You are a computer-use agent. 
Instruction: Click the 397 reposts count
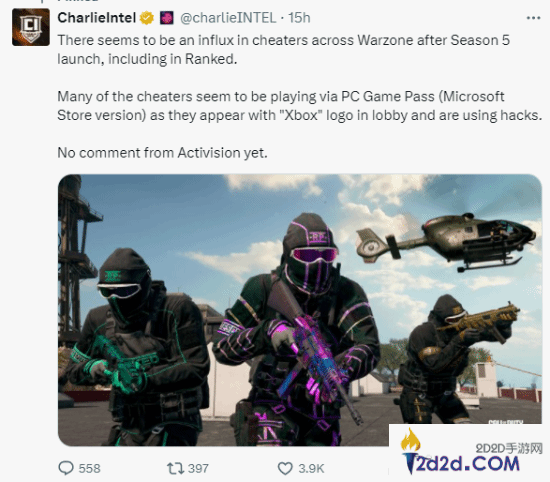tap(198, 468)
